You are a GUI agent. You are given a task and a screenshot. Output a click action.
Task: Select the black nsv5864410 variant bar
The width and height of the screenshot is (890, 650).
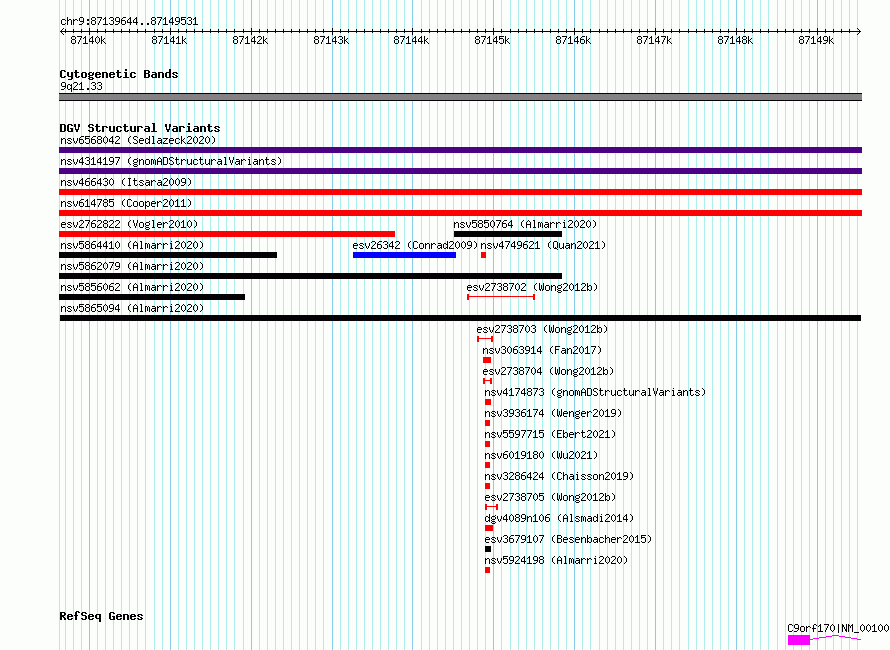click(168, 255)
